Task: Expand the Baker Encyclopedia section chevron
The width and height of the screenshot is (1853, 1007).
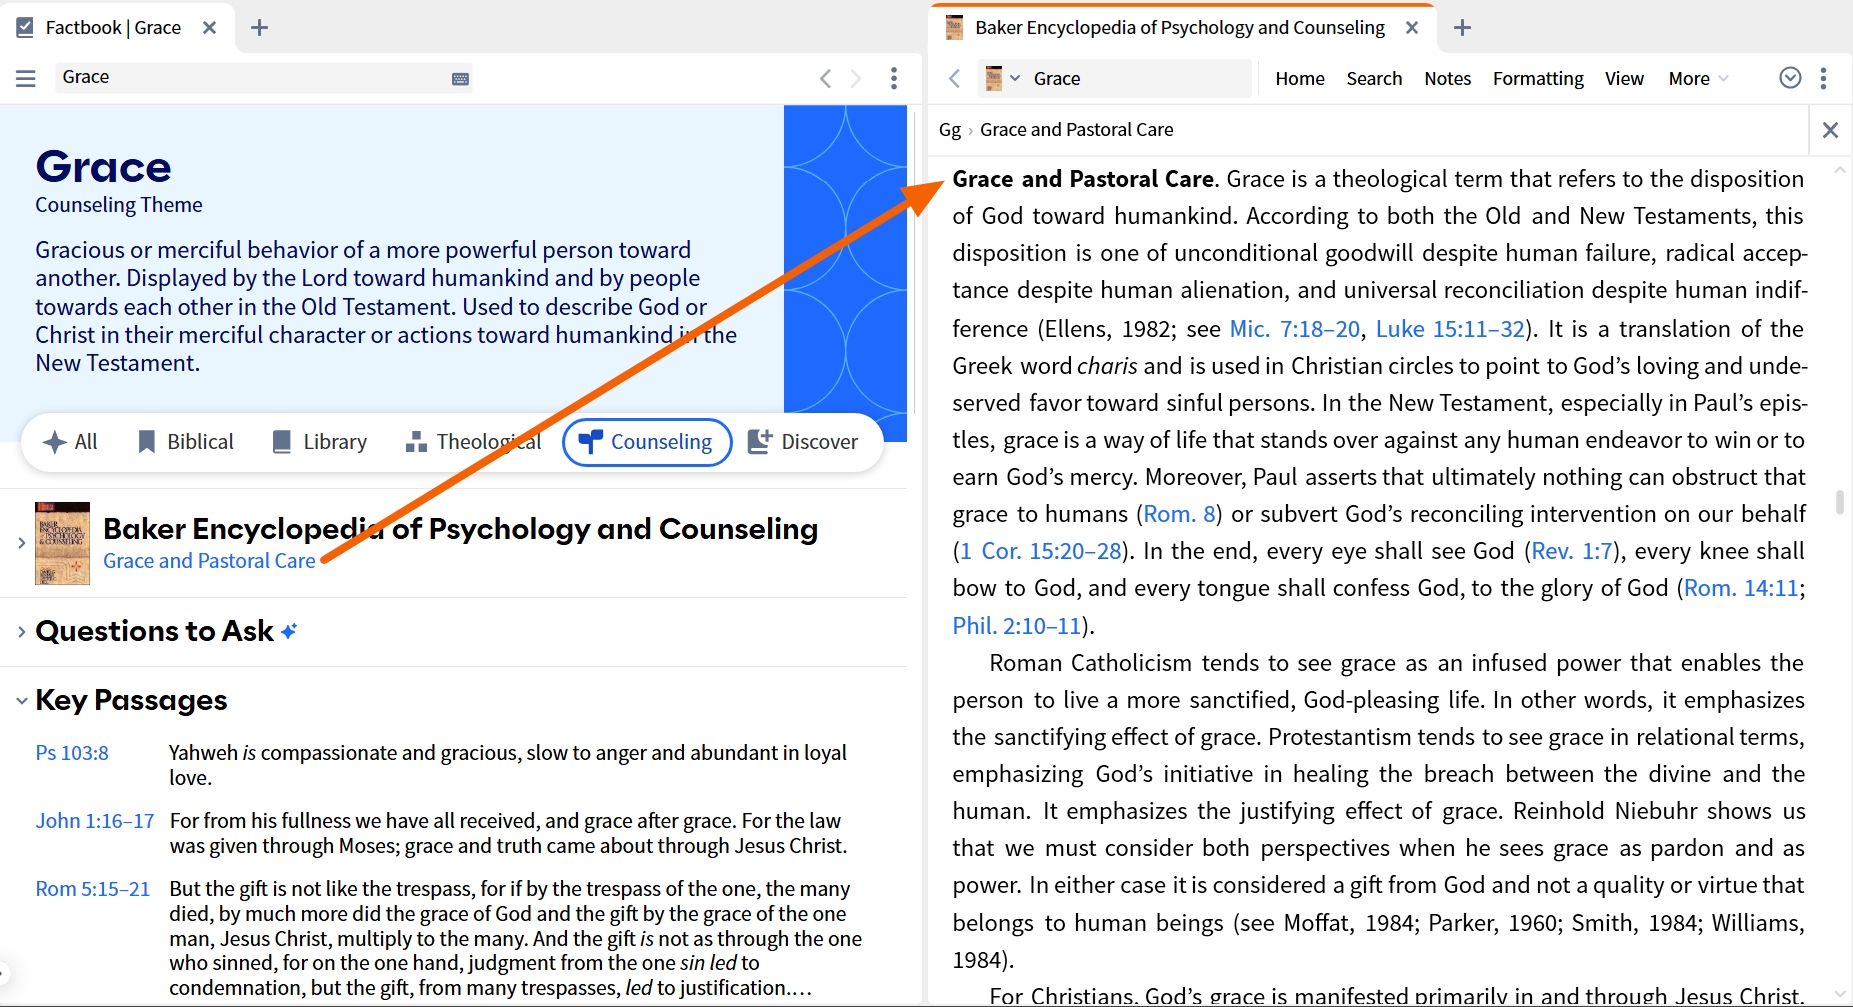Action: [21, 543]
